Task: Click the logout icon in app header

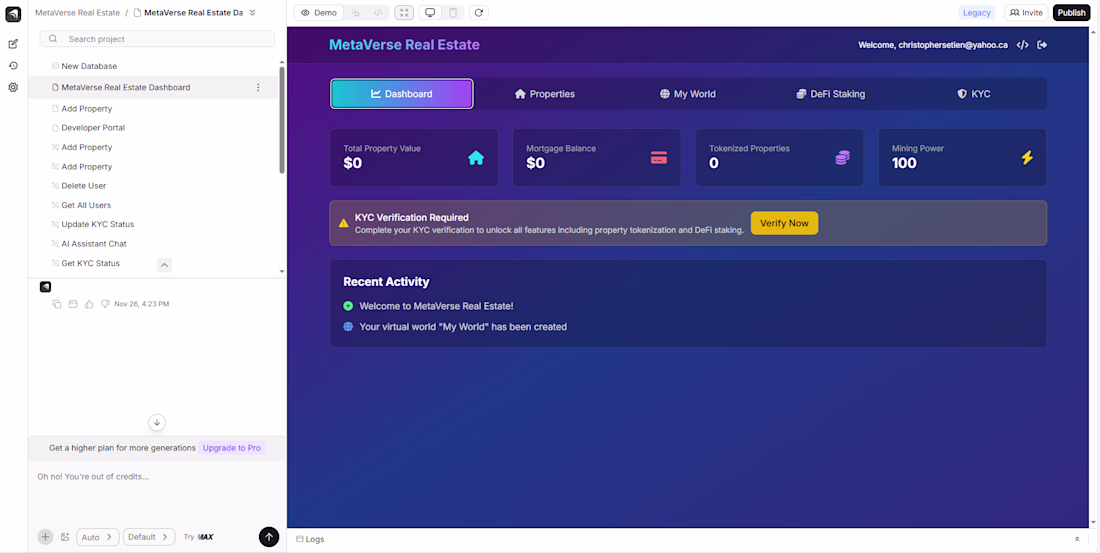Action: [x=1042, y=45]
